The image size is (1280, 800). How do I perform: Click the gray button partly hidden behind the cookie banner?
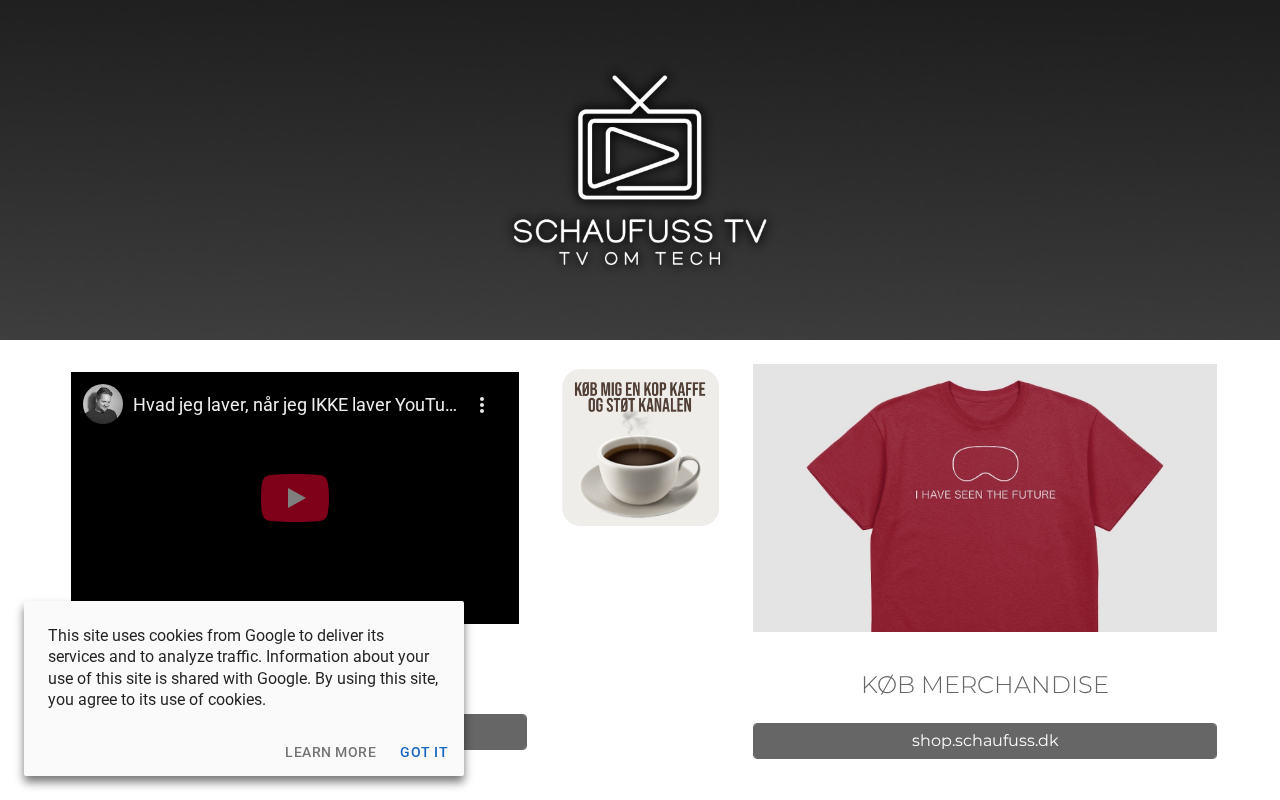(495, 732)
